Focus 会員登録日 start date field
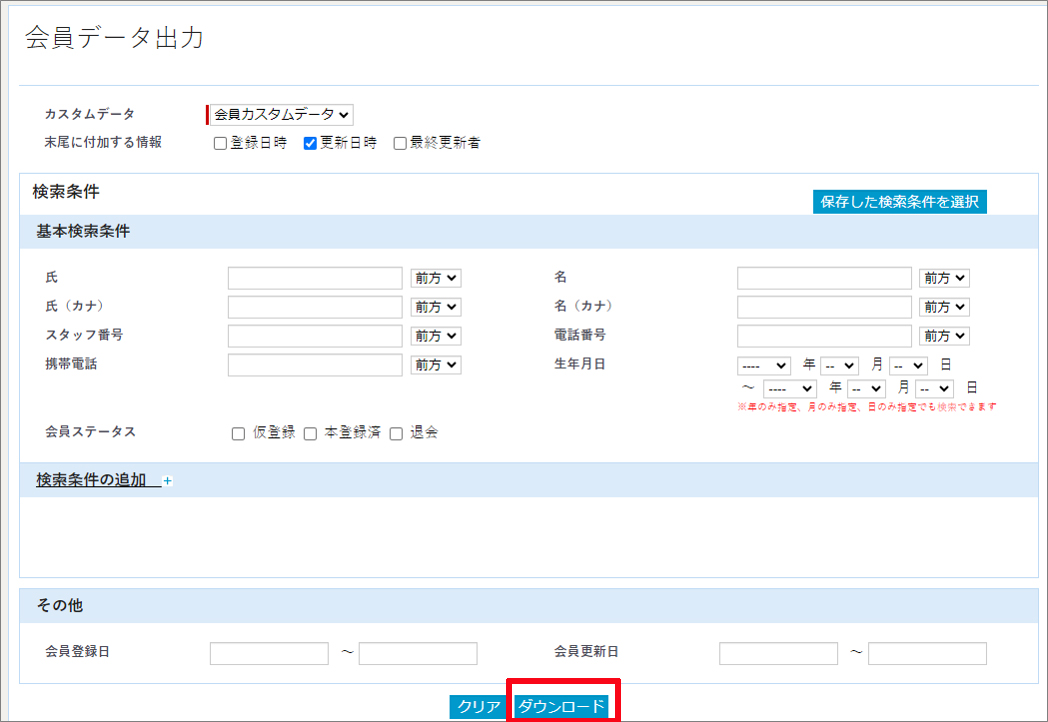Image resolution: width=1048 pixels, height=722 pixels. [269, 653]
